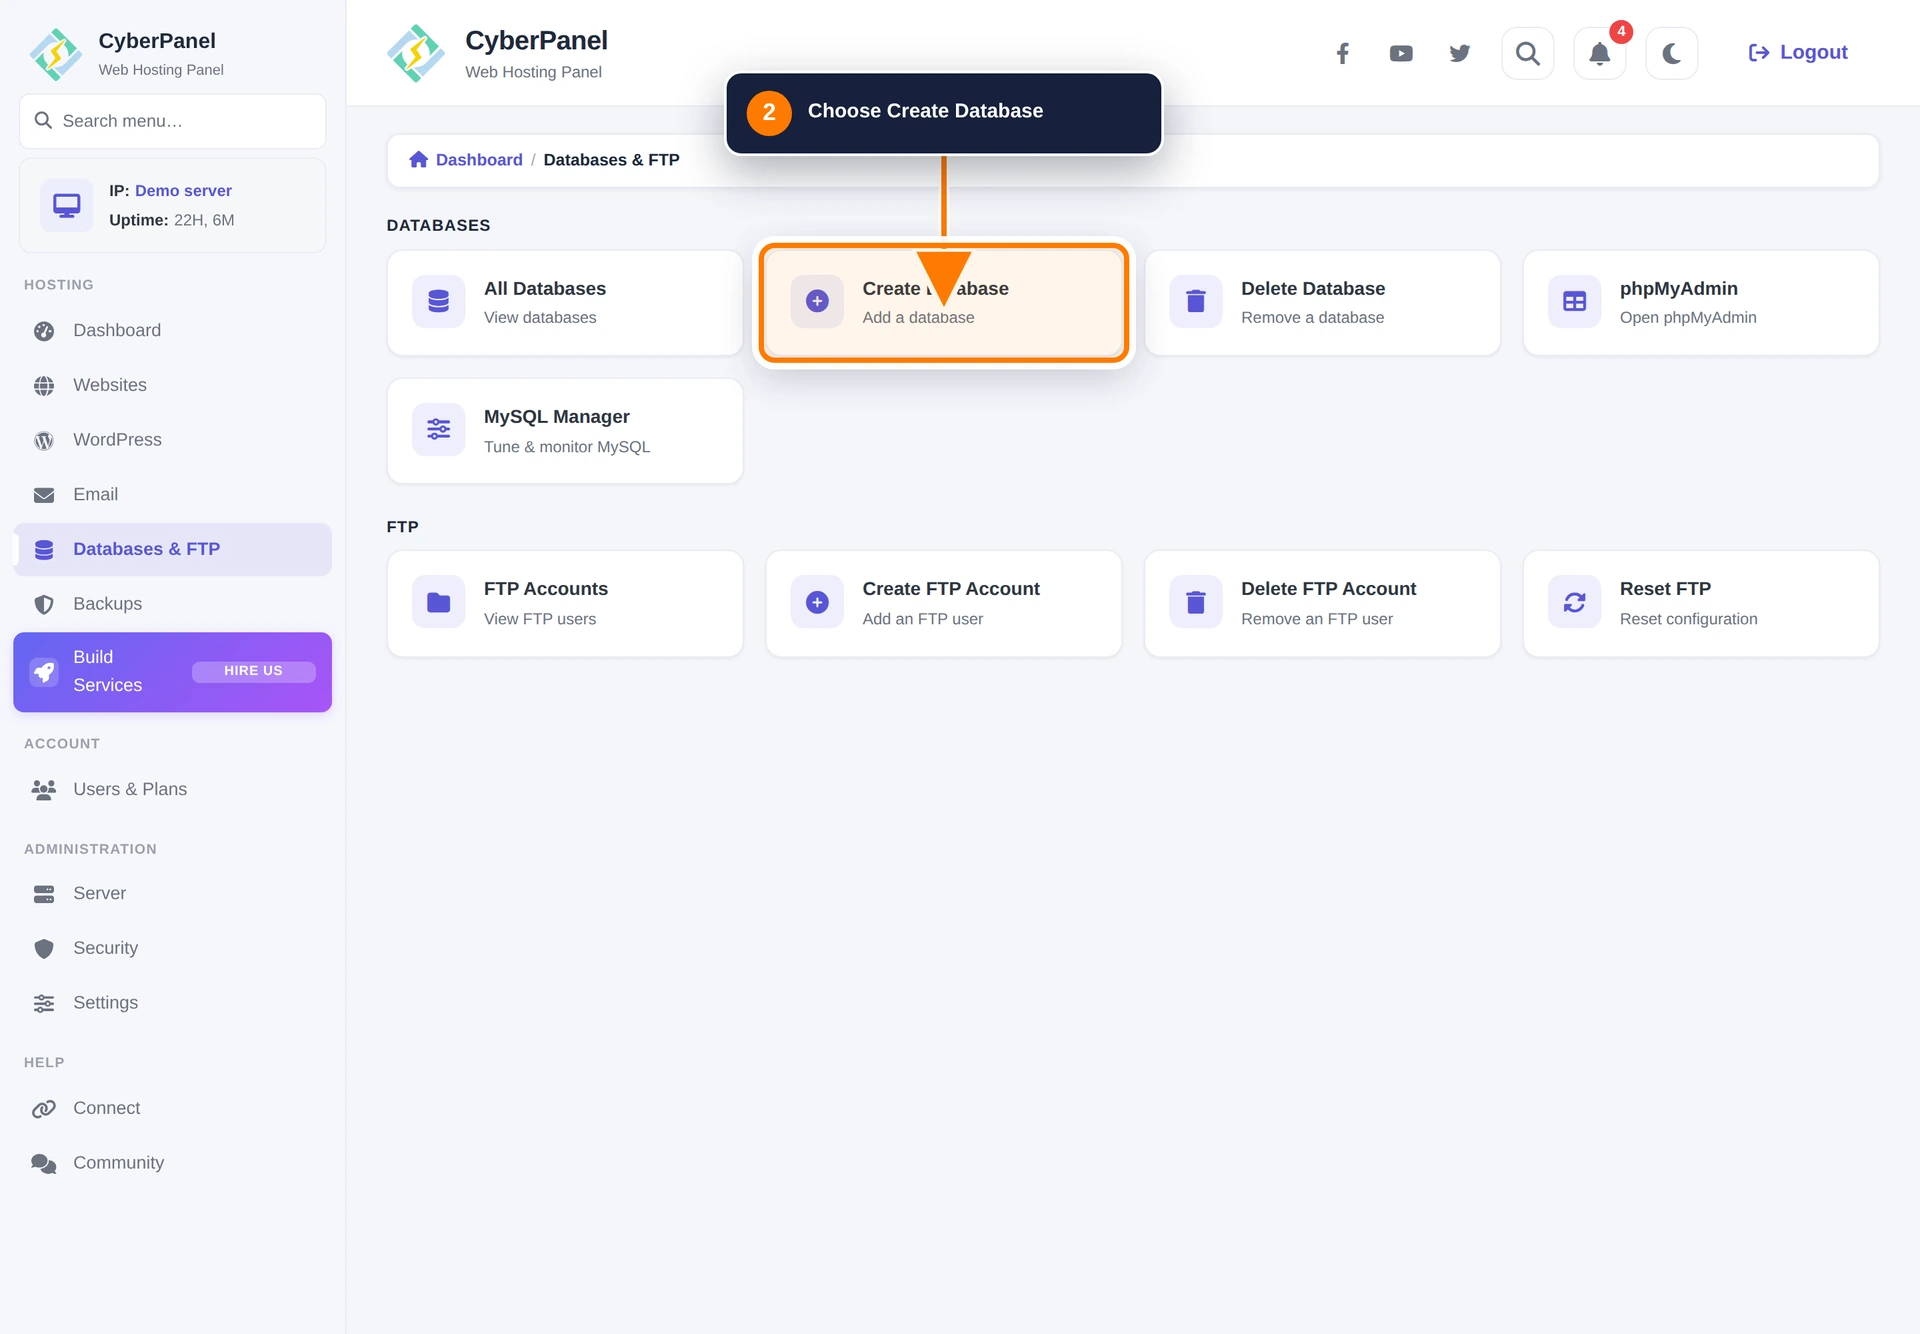Image resolution: width=1920 pixels, height=1334 pixels.
Task: Click the Logout link
Action: [x=1798, y=53]
